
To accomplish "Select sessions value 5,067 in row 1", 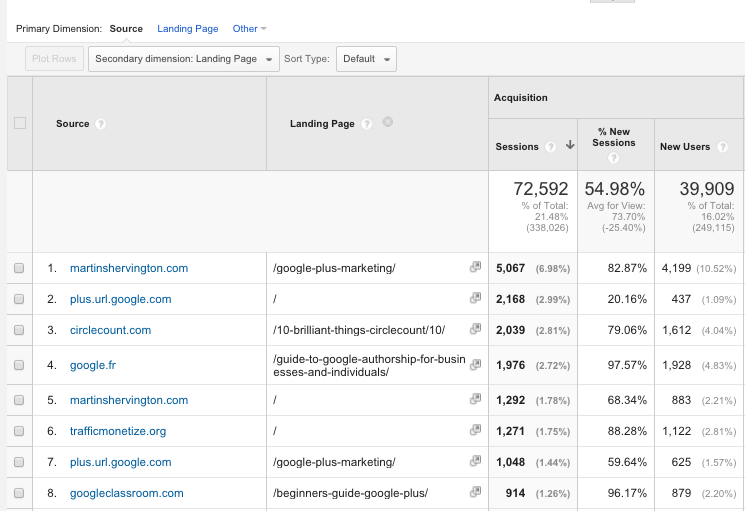I will (510, 268).
